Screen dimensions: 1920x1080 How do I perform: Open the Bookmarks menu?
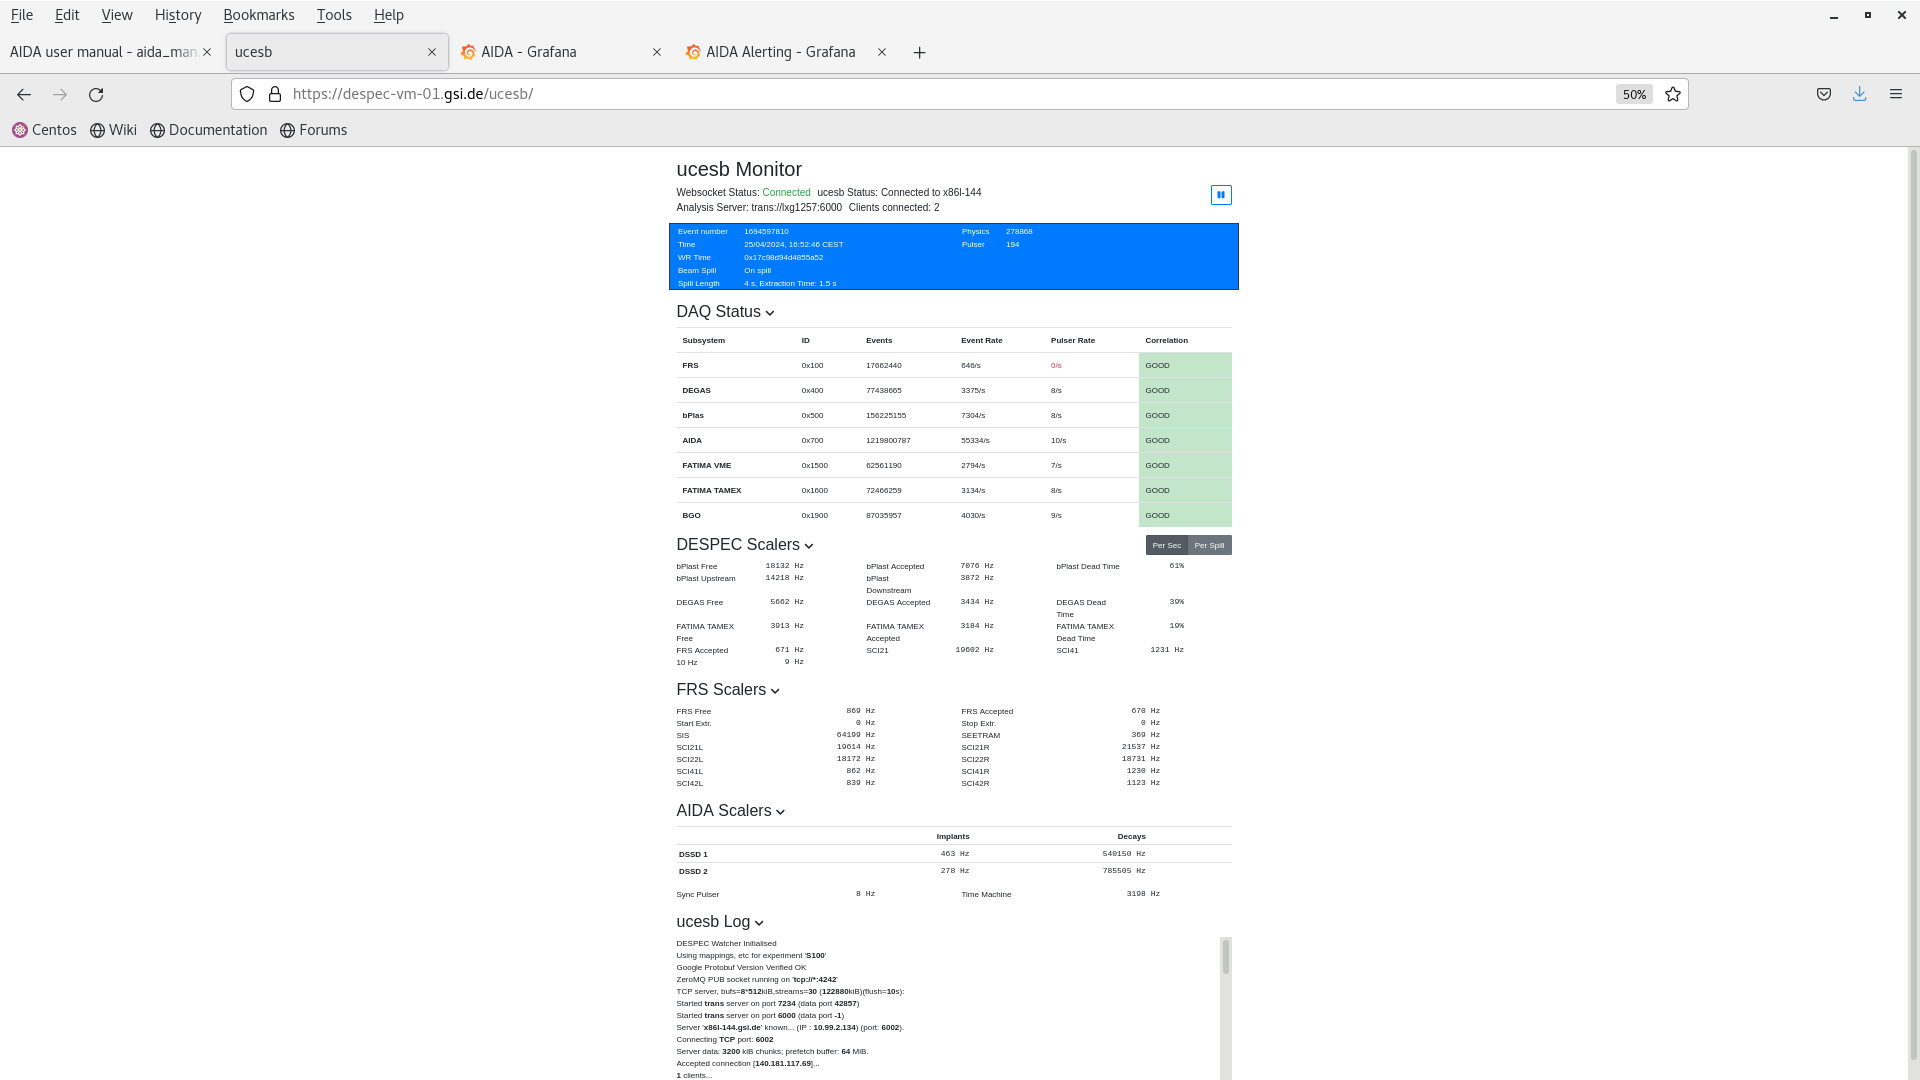pos(258,15)
